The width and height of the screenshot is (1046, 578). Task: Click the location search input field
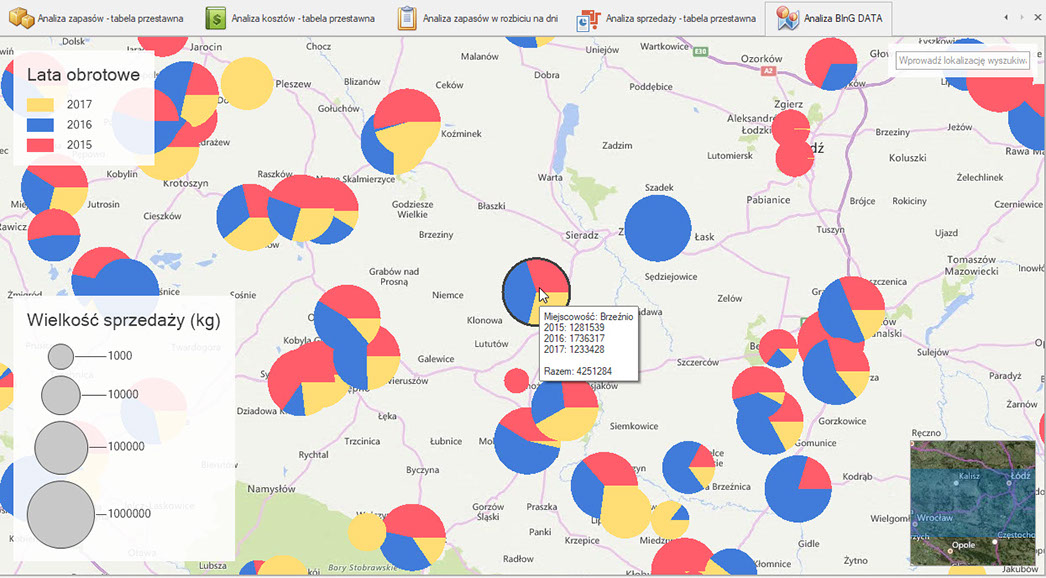point(962,61)
